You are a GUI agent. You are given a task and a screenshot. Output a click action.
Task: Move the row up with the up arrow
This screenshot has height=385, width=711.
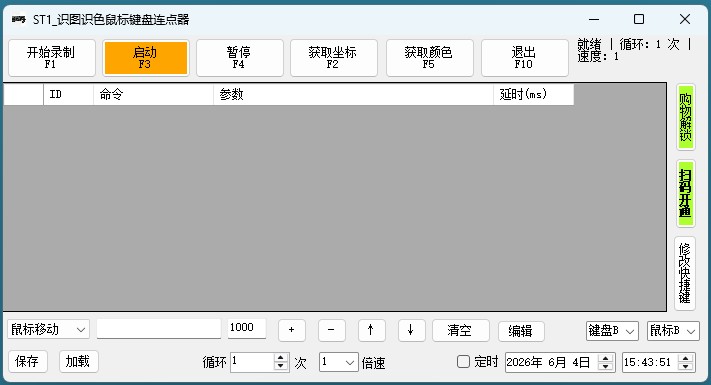point(371,330)
